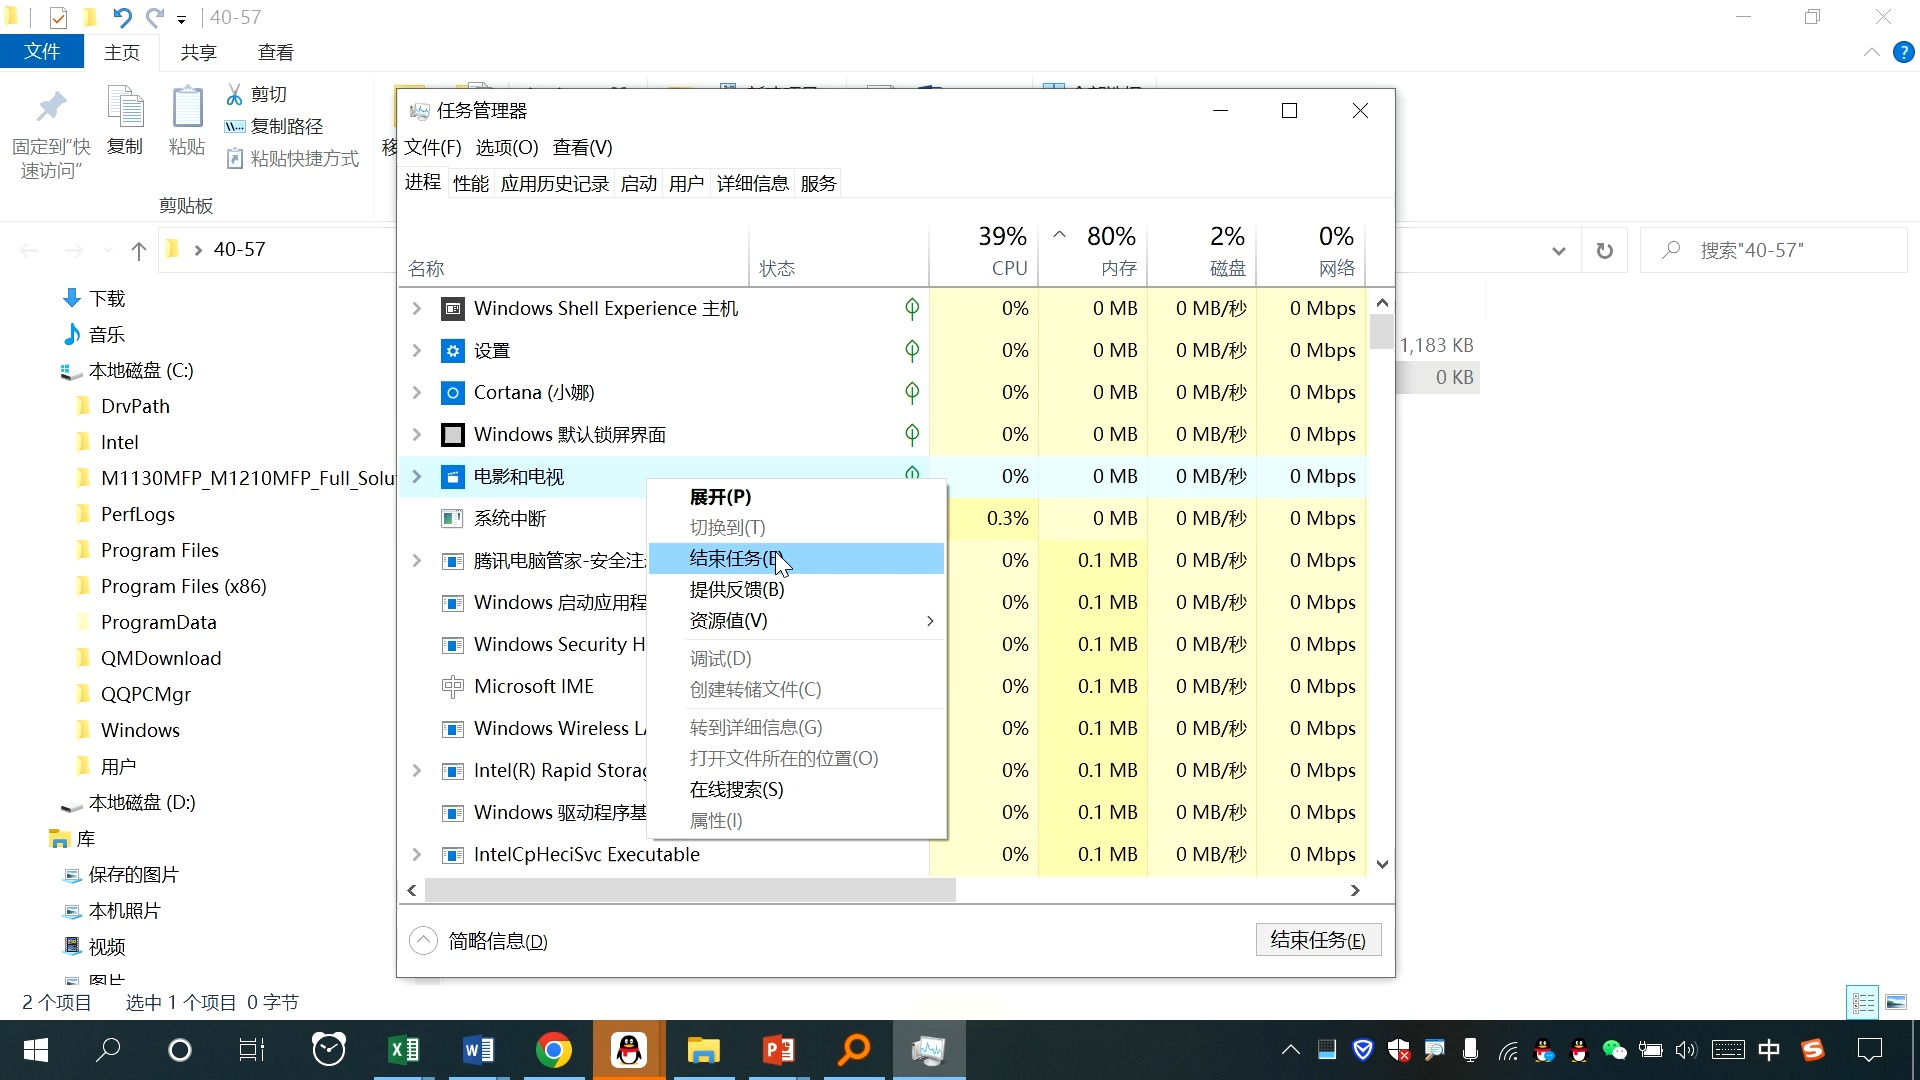Switch to large icons view toggle

coord(1896,1002)
